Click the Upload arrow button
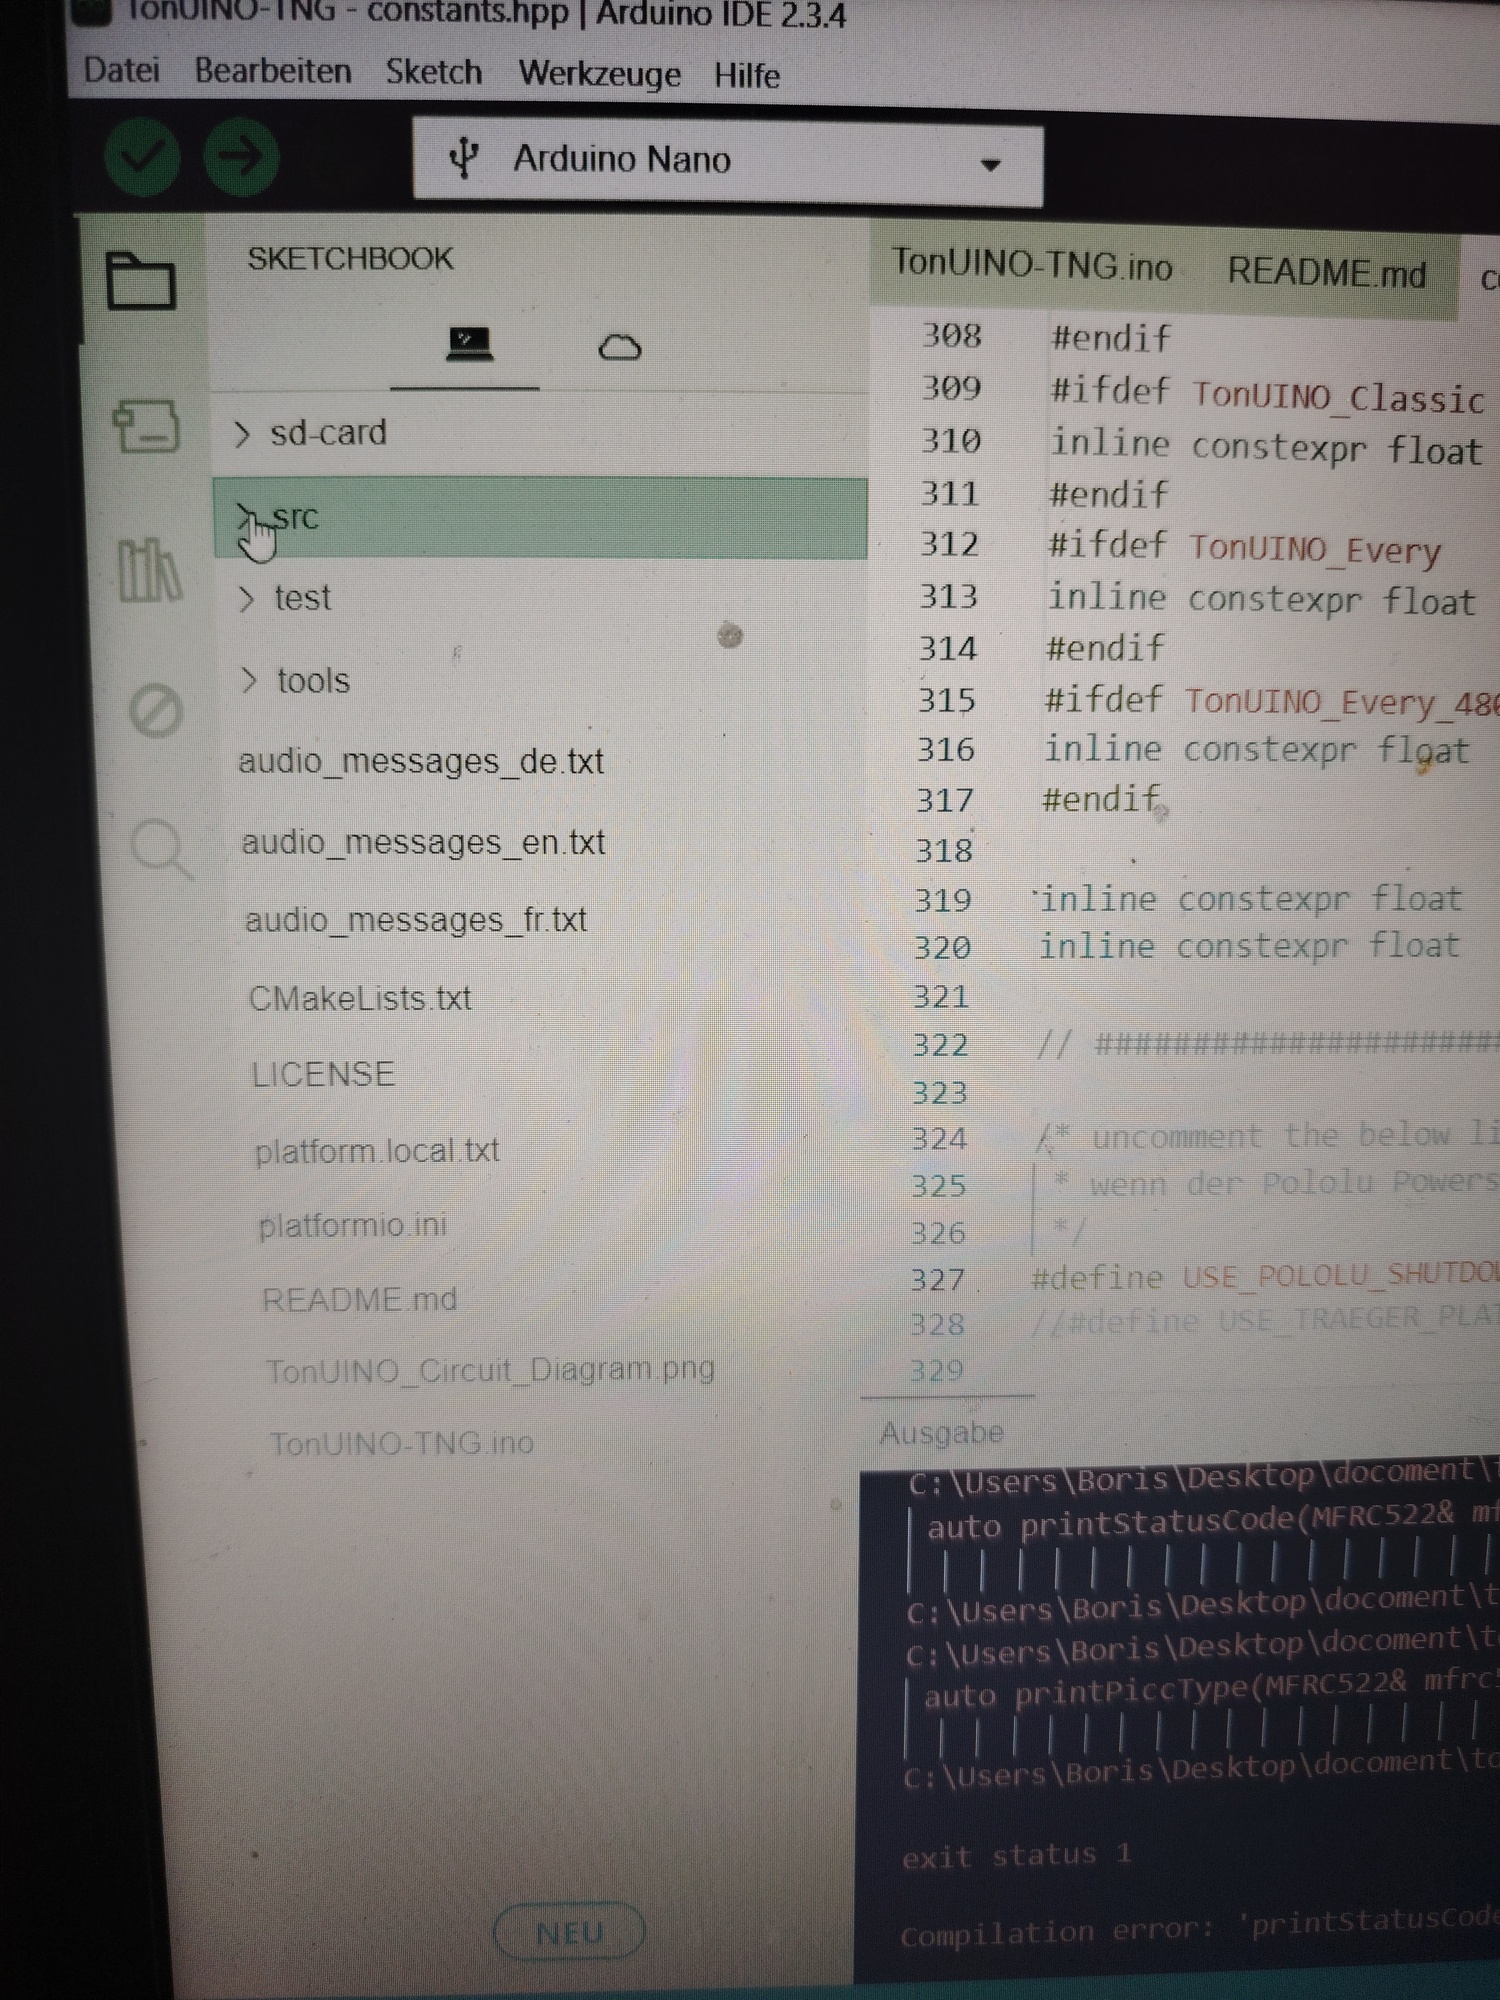 point(240,157)
